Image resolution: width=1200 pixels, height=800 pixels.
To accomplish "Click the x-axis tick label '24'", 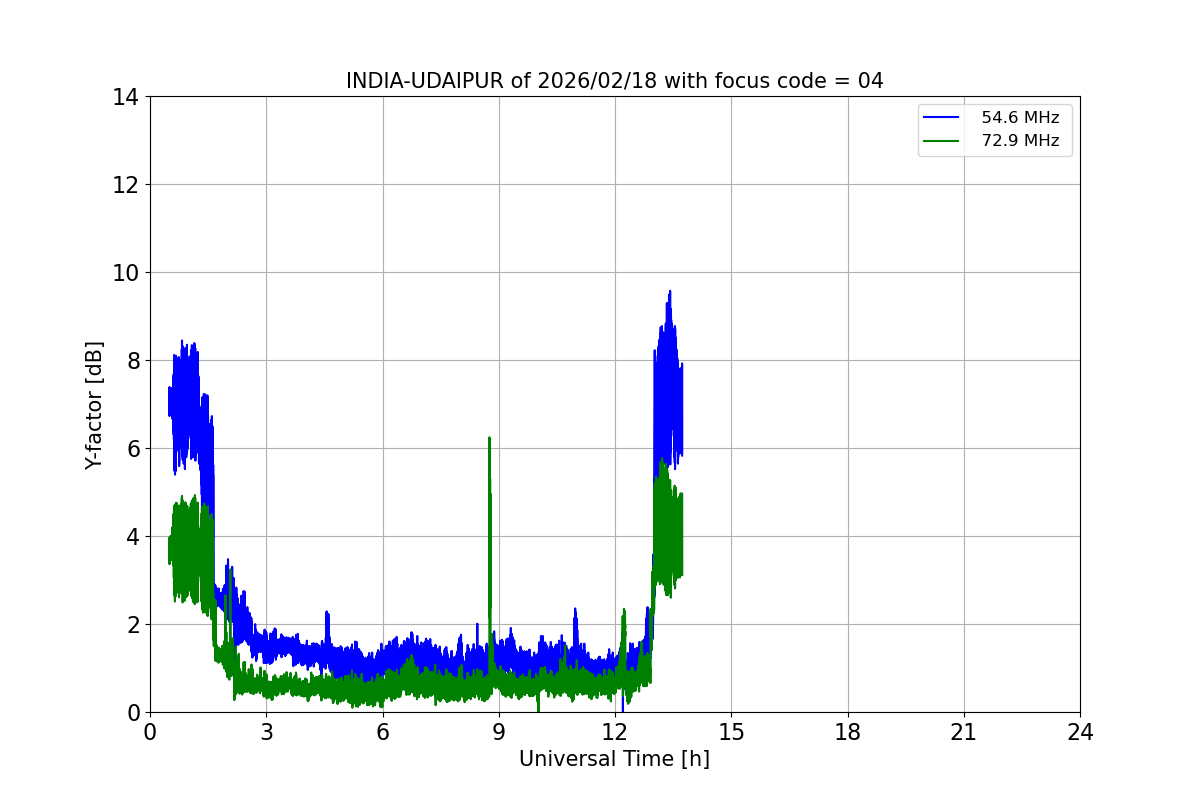I will [x=1080, y=732].
